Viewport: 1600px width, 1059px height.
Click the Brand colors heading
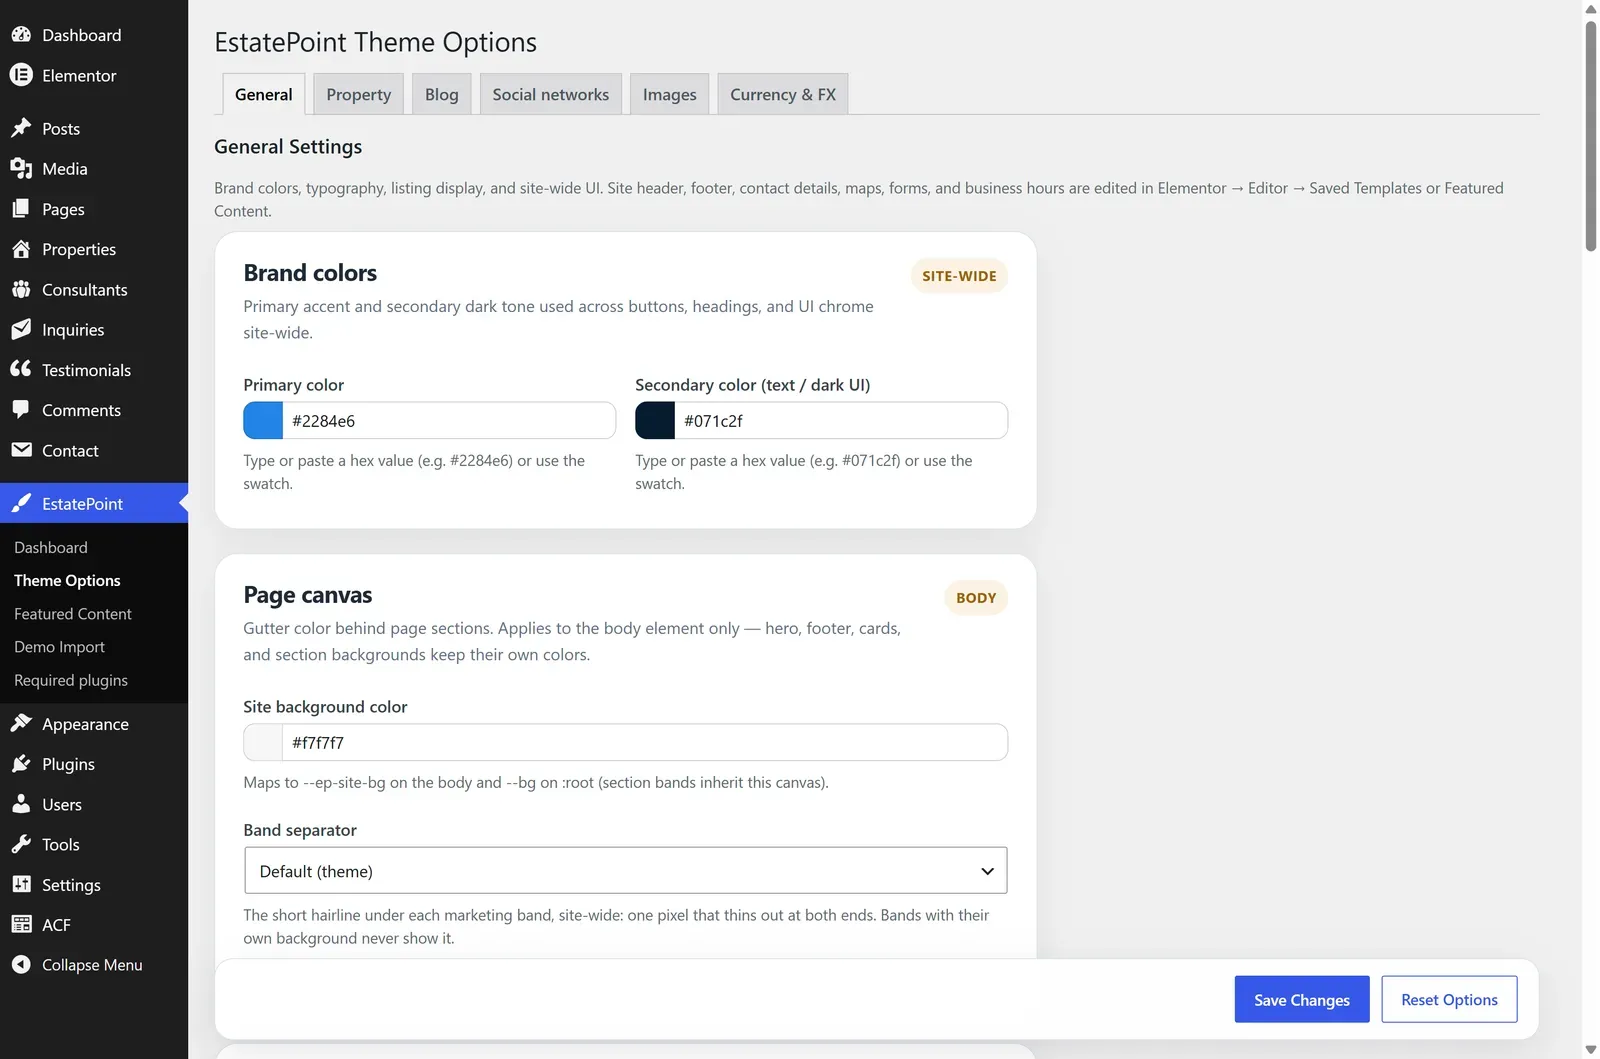tap(310, 273)
